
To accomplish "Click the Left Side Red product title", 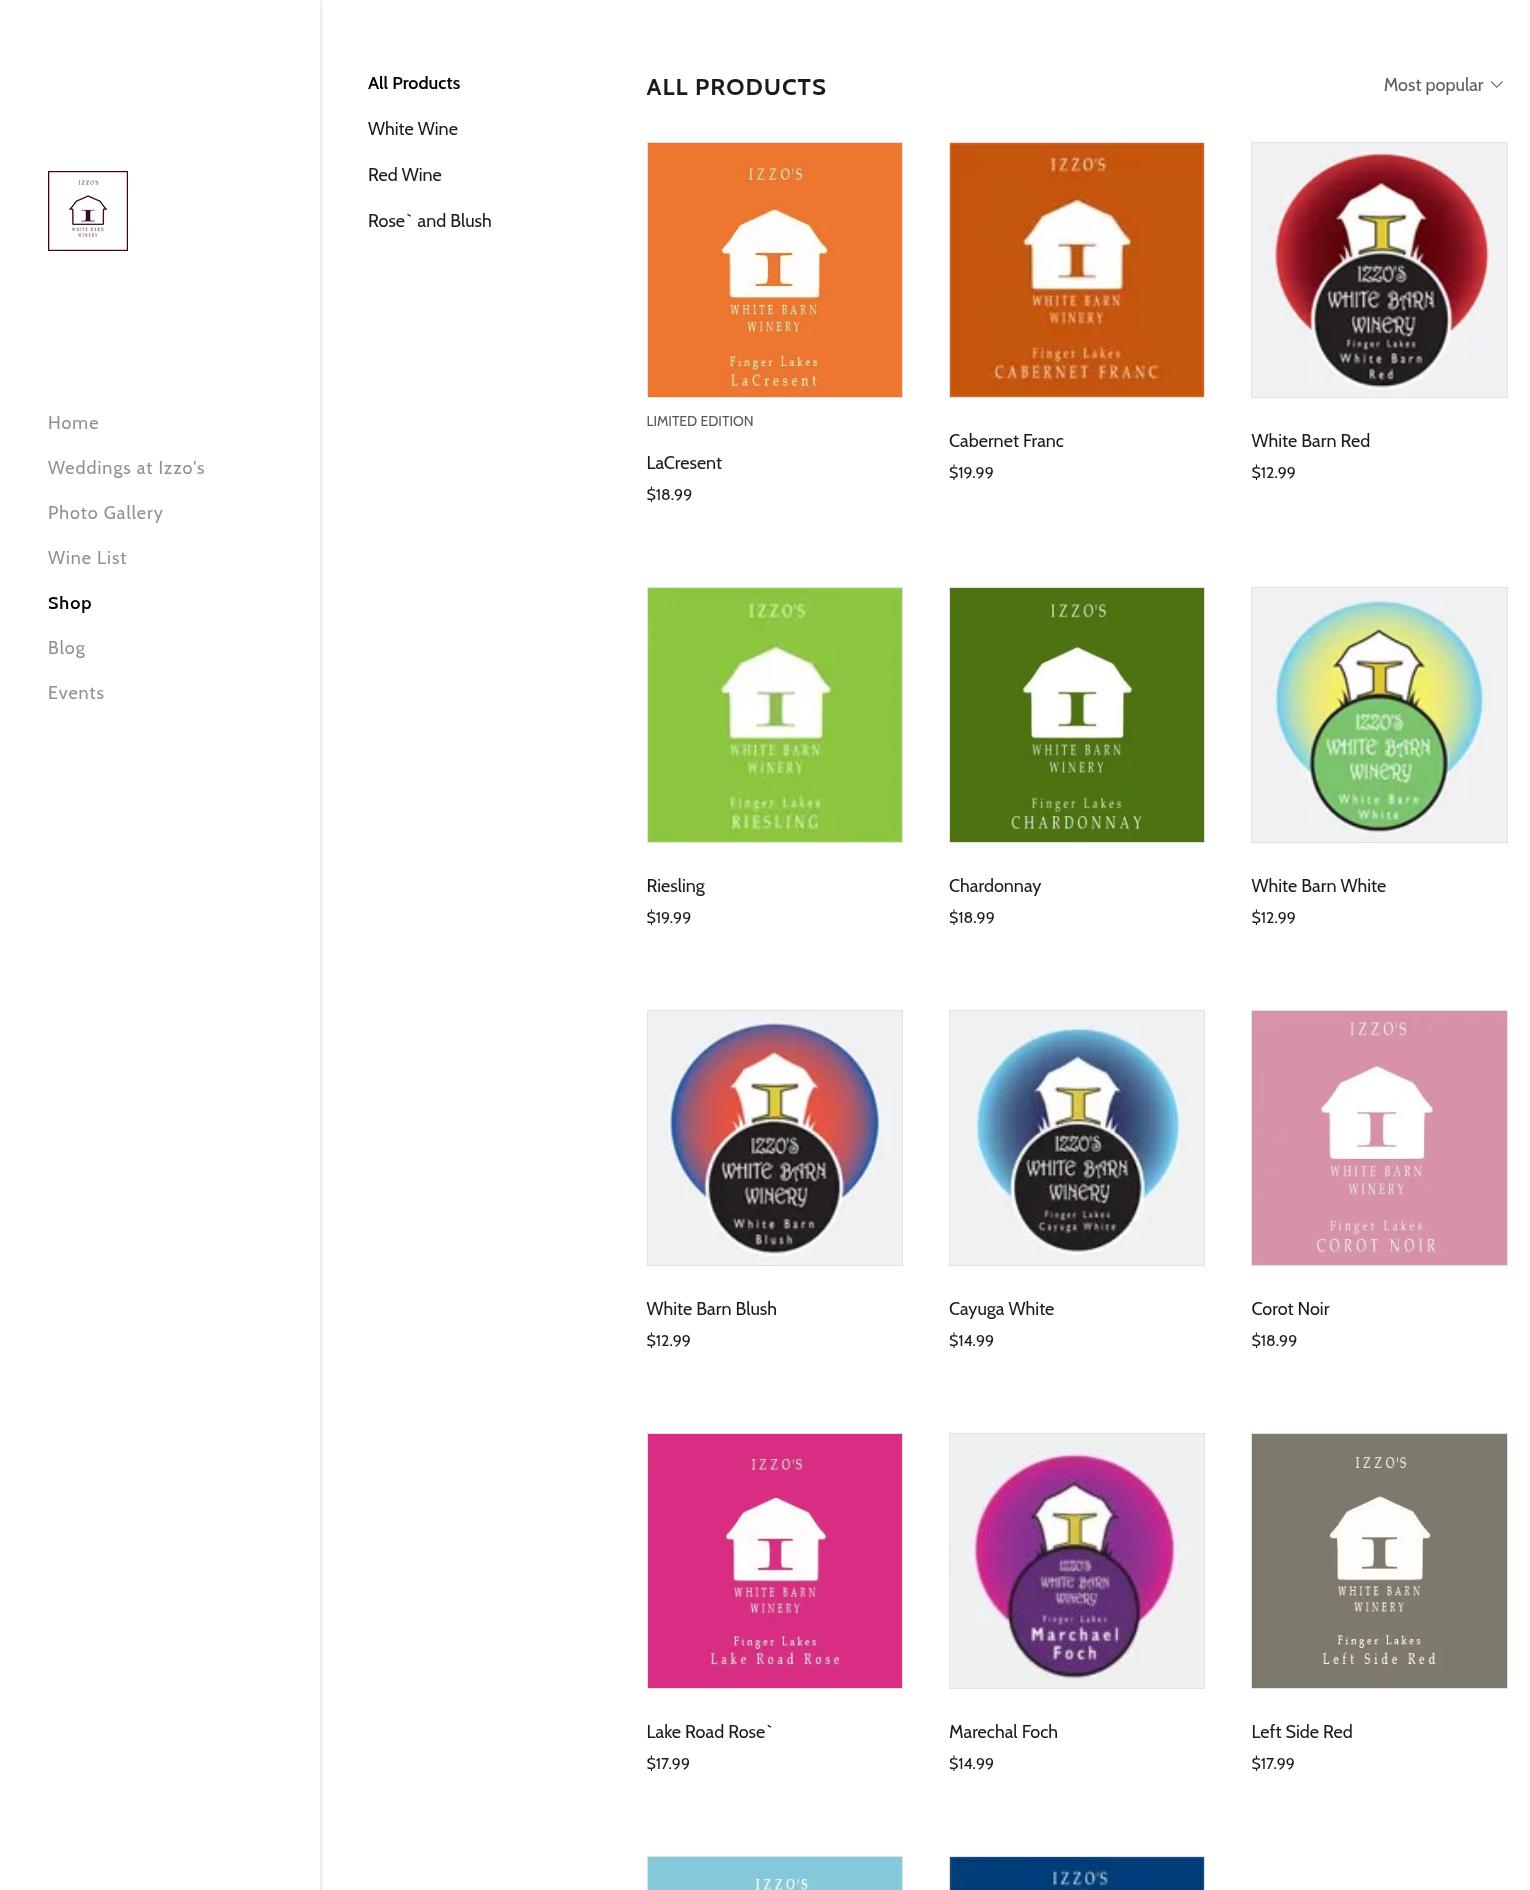I will click(1301, 1732).
